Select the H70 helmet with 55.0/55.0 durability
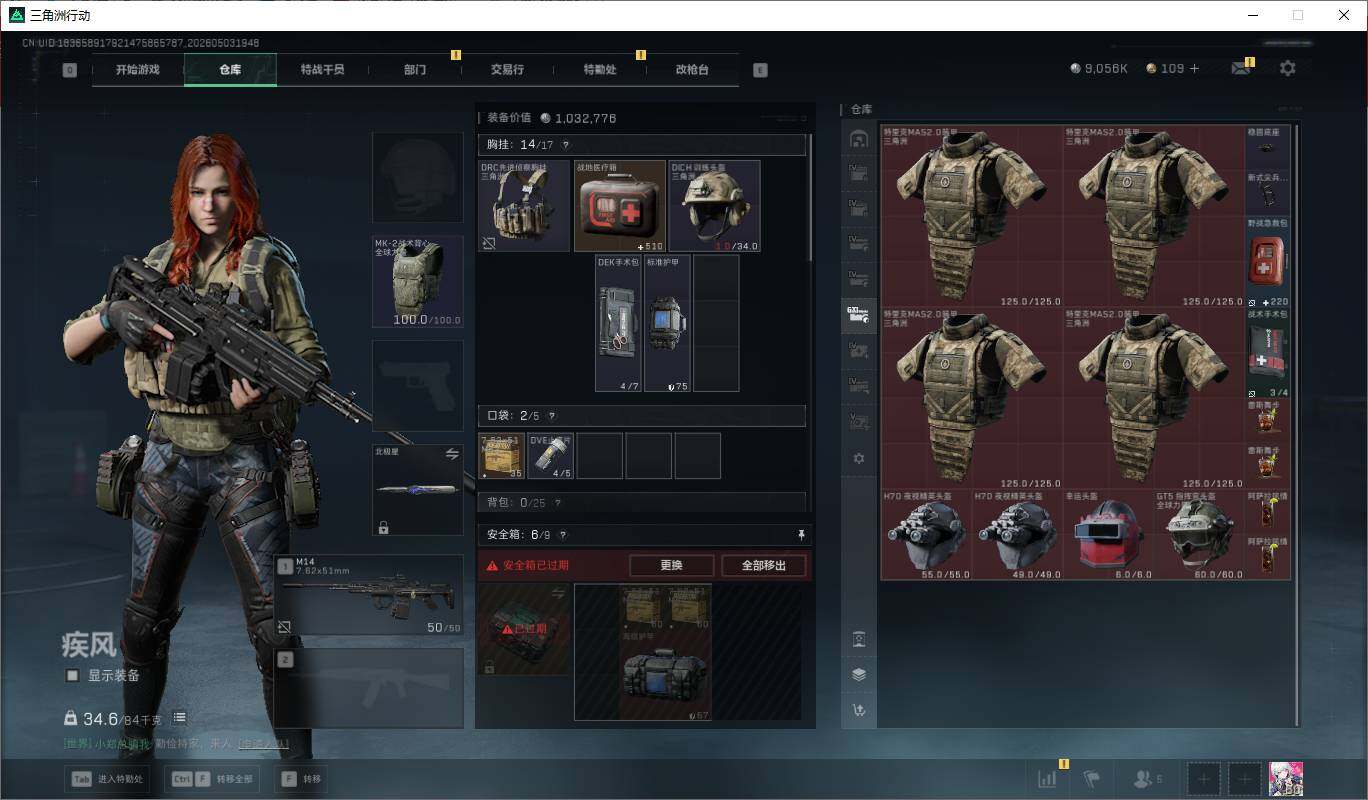1368x800 pixels. coord(926,535)
